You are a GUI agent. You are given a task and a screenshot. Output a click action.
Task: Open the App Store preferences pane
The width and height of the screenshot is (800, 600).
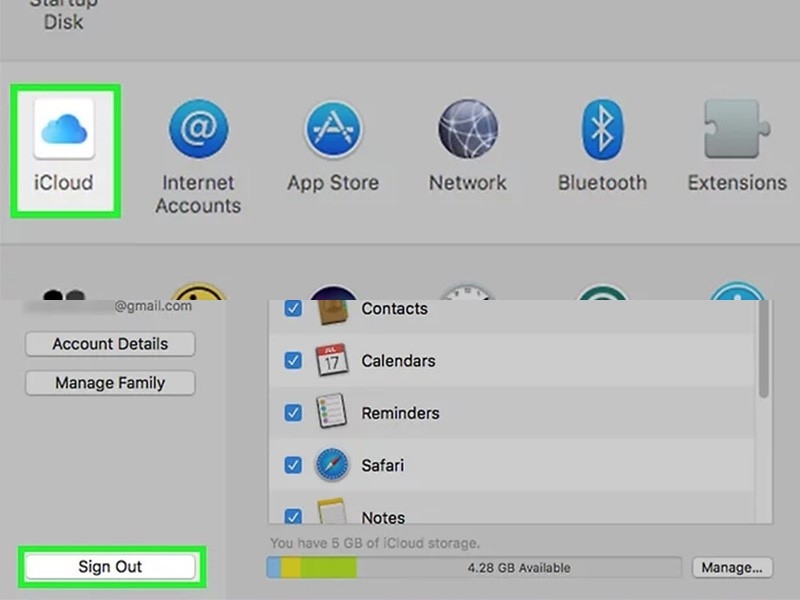click(x=333, y=131)
